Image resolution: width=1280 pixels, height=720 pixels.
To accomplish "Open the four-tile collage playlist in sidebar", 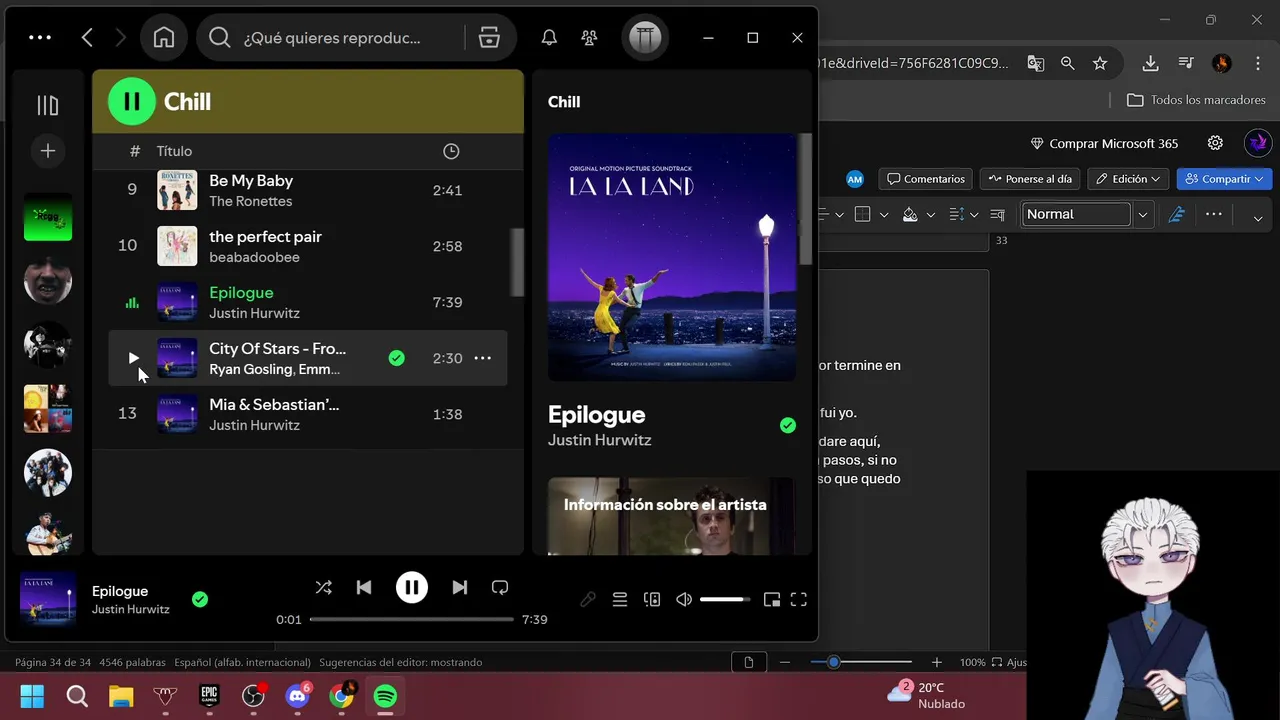I will [48, 409].
